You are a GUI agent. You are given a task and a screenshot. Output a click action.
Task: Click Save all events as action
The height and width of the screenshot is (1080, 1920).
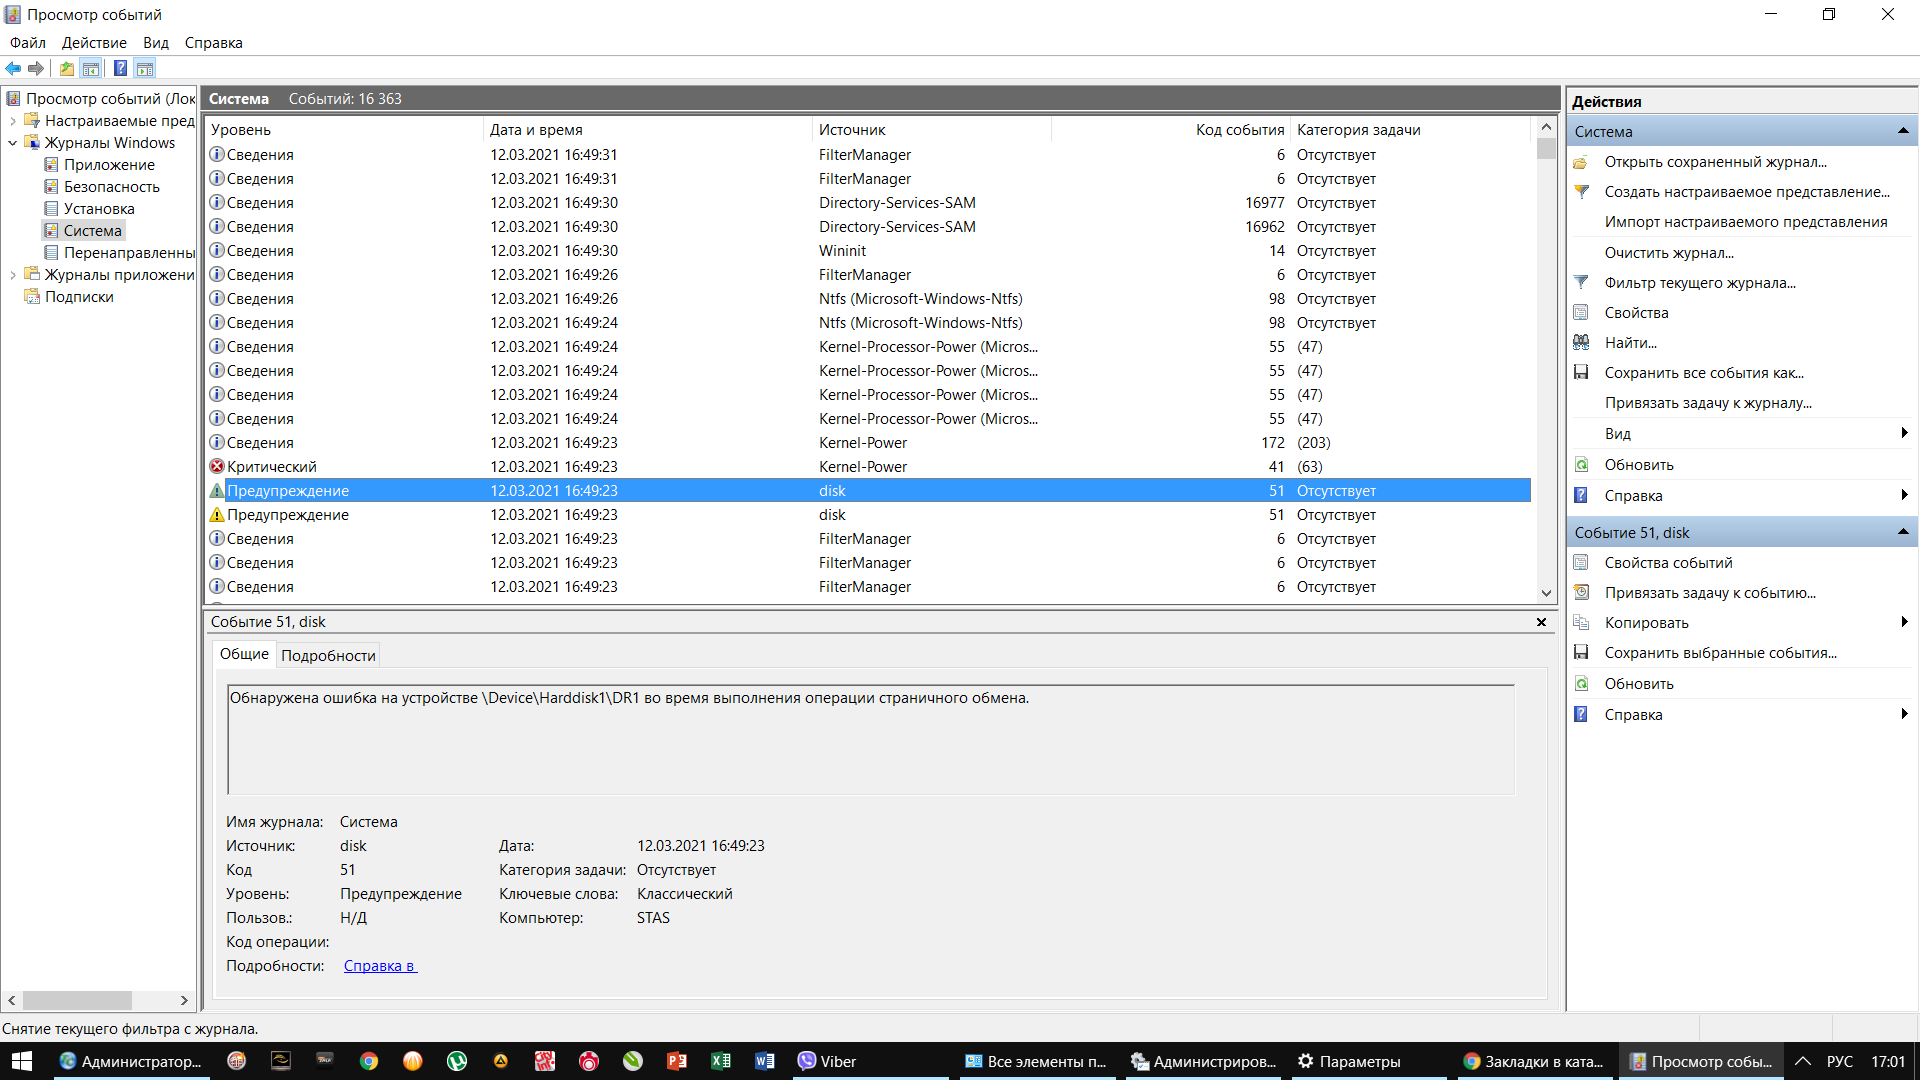(1703, 373)
